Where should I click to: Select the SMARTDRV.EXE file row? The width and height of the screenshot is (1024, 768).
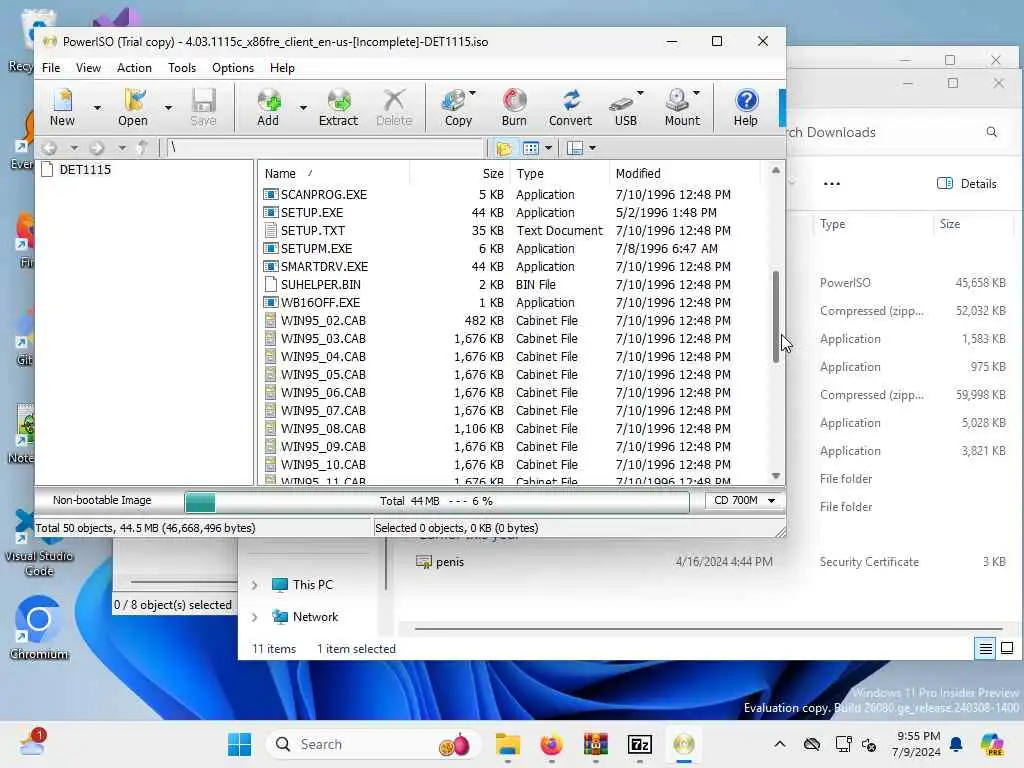click(x=511, y=266)
